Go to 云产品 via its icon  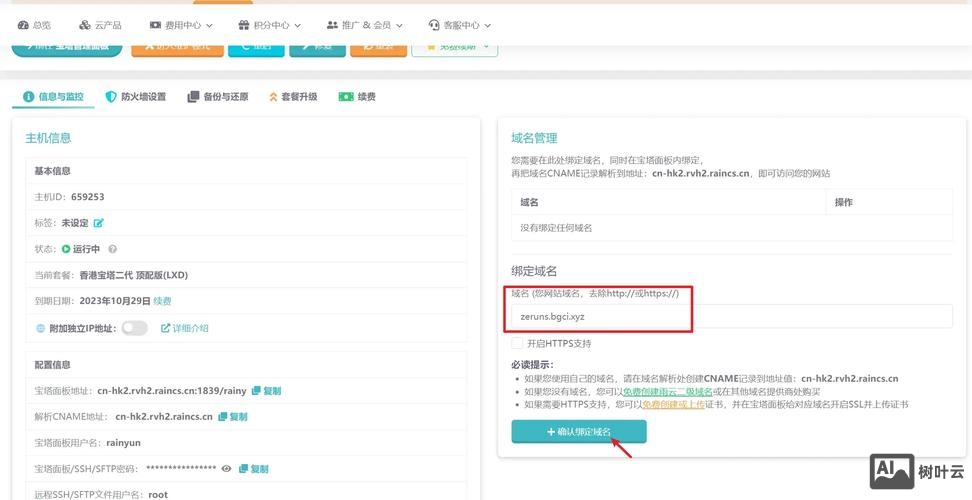coord(85,25)
